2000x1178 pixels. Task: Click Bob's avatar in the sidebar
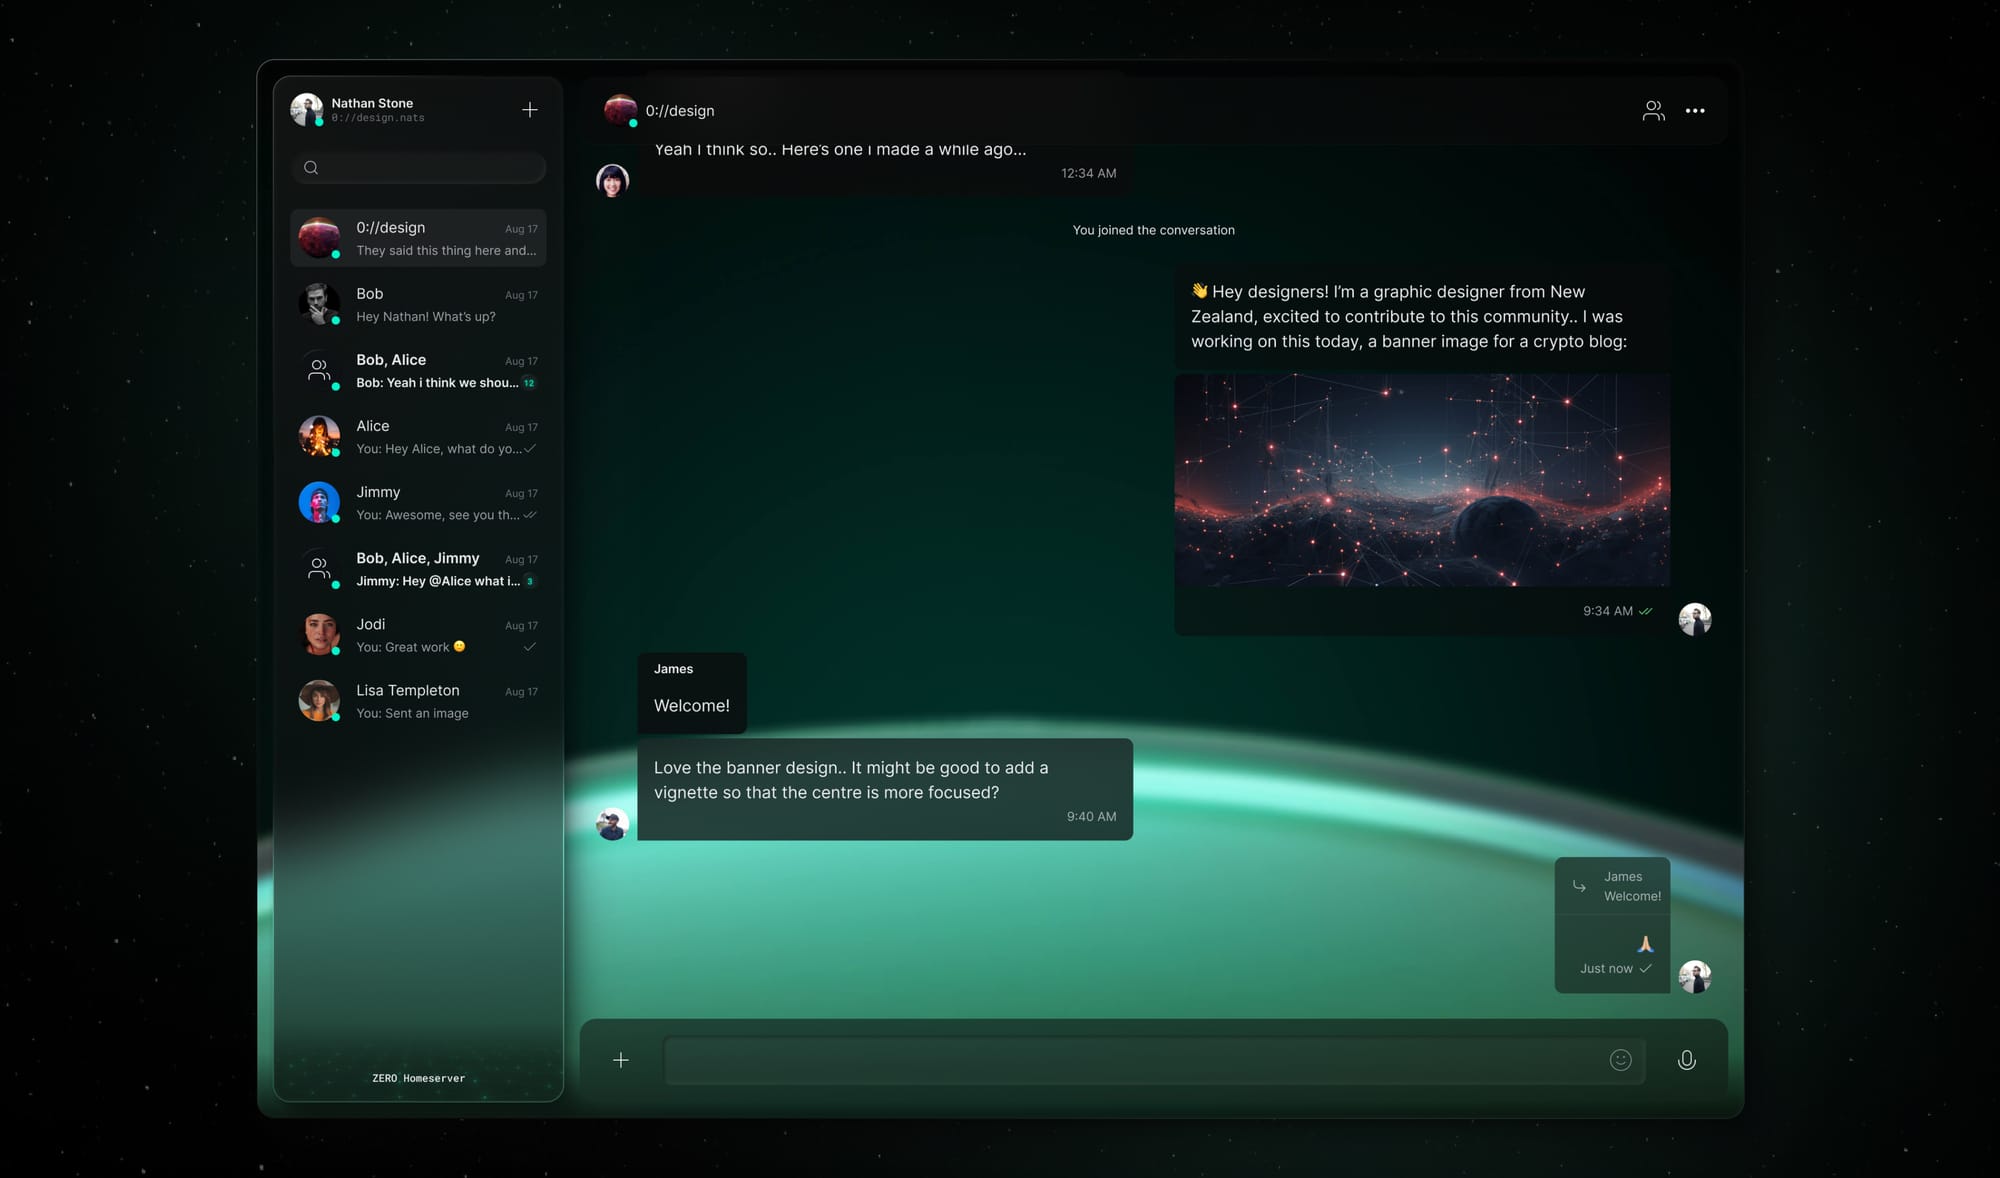[x=319, y=303]
